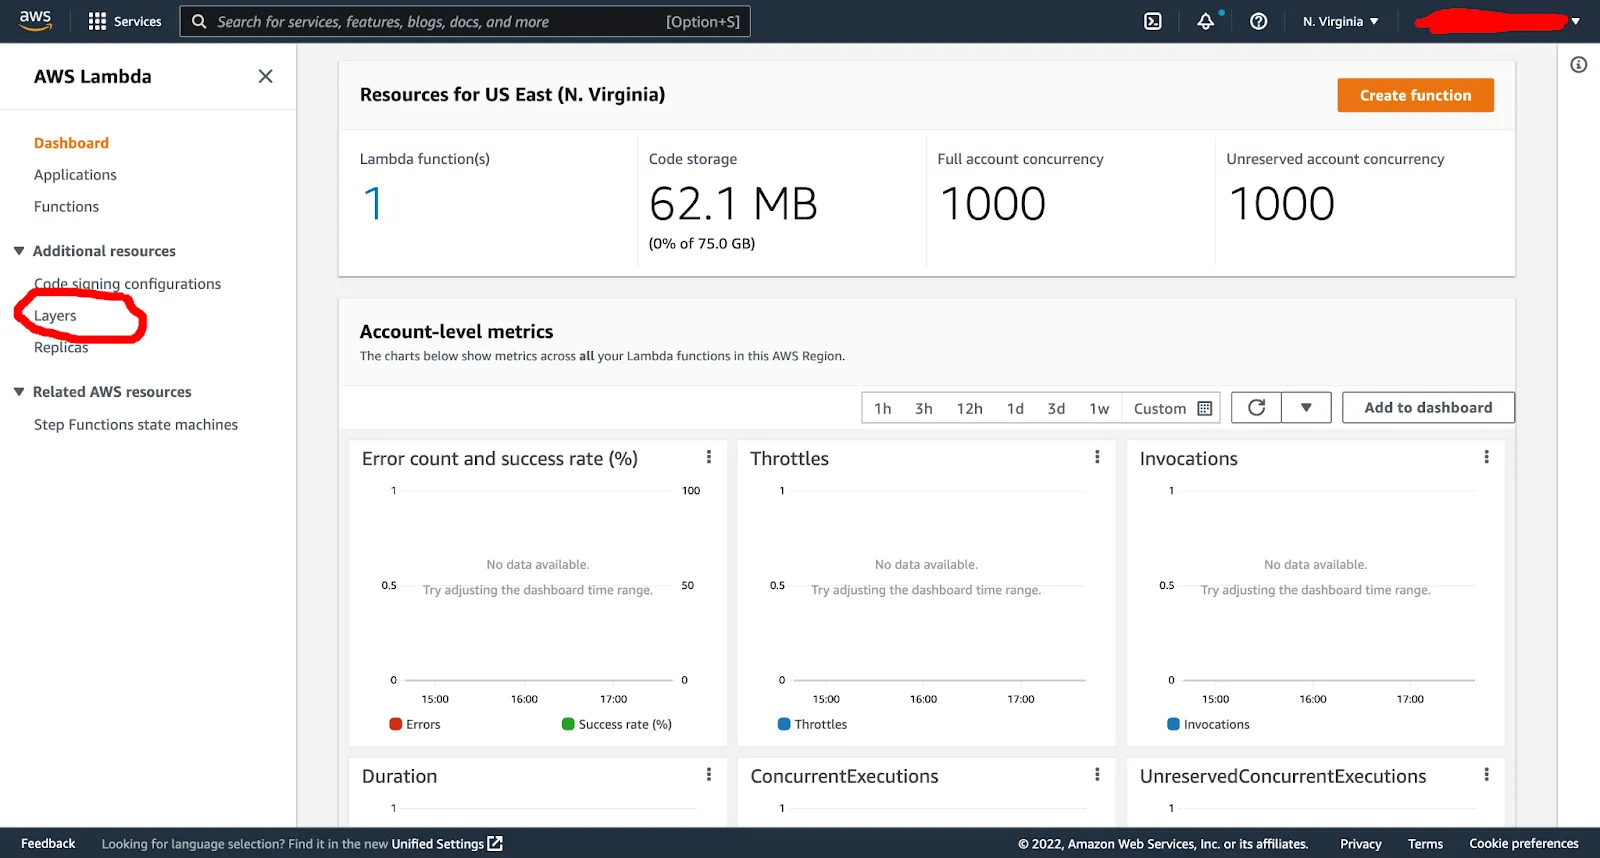Select the 3d time range

(x=1056, y=408)
